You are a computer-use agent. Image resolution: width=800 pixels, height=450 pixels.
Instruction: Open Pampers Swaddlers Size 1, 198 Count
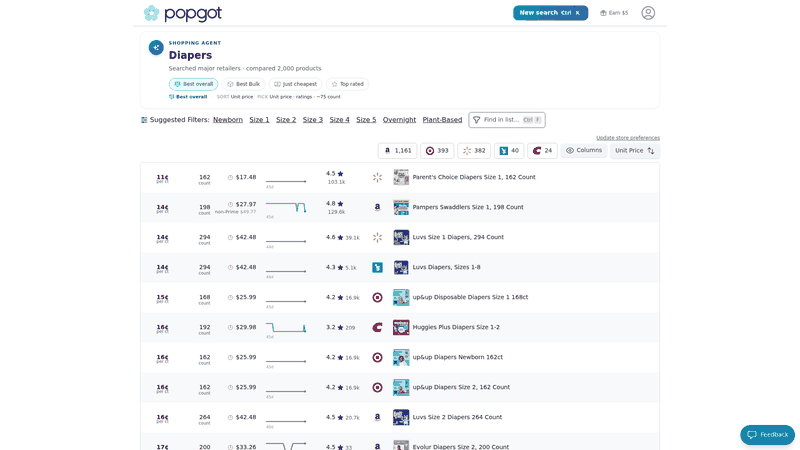(468, 207)
